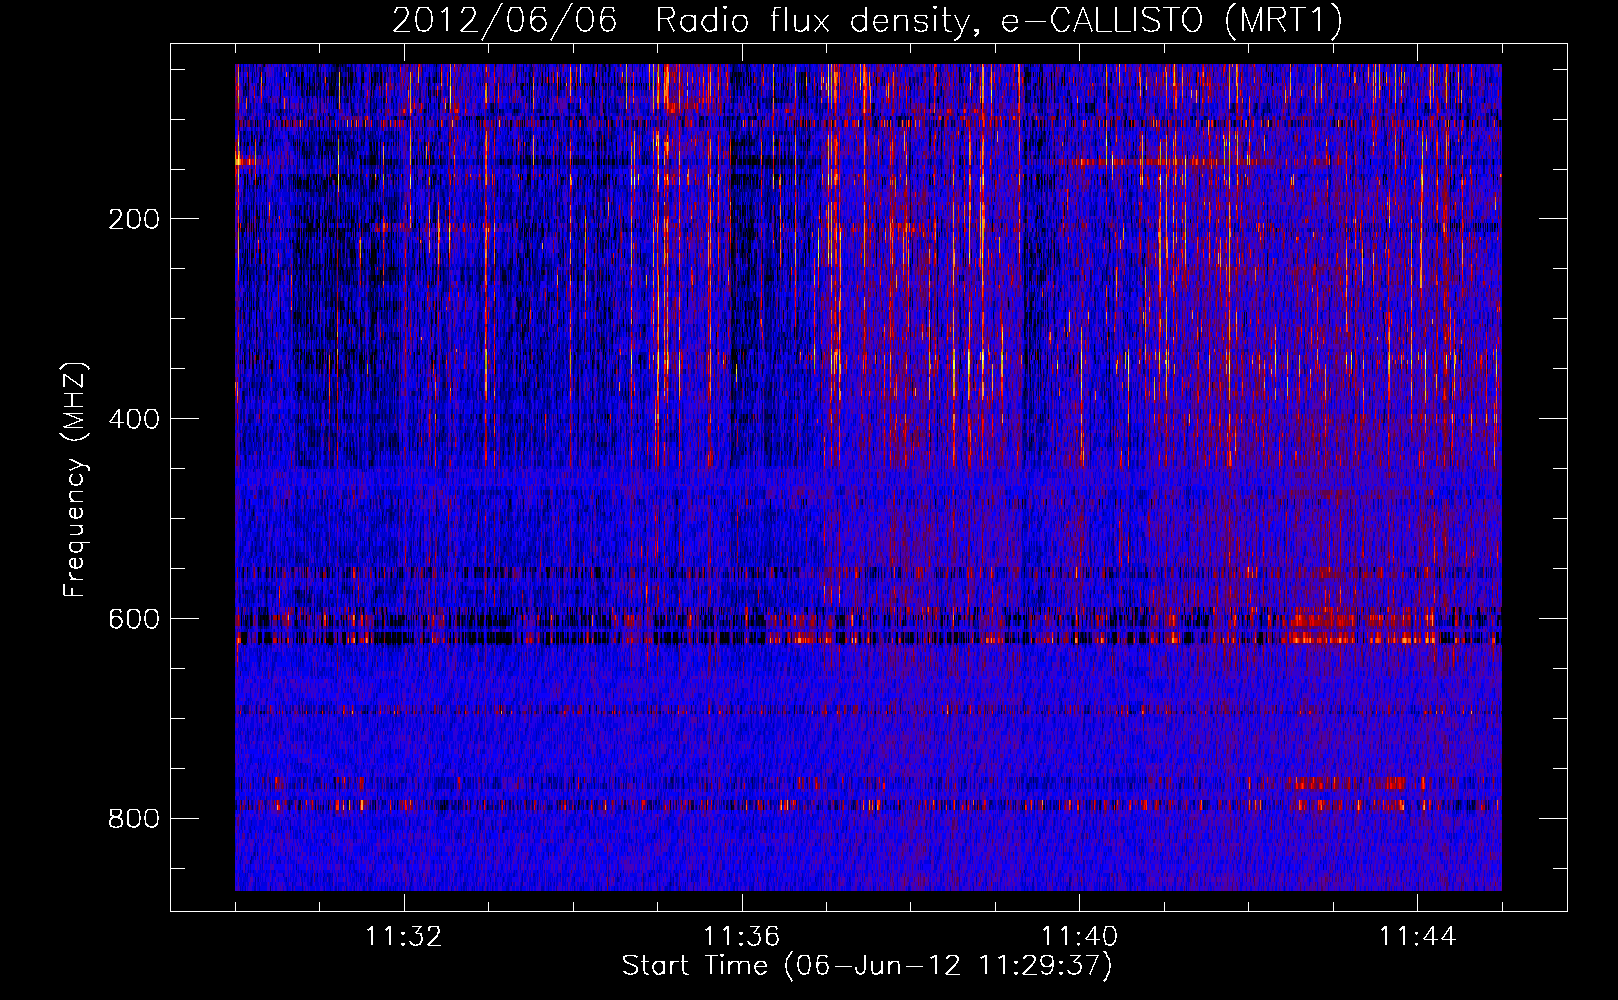Click the 11:44 time tick label

(1418, 936)
